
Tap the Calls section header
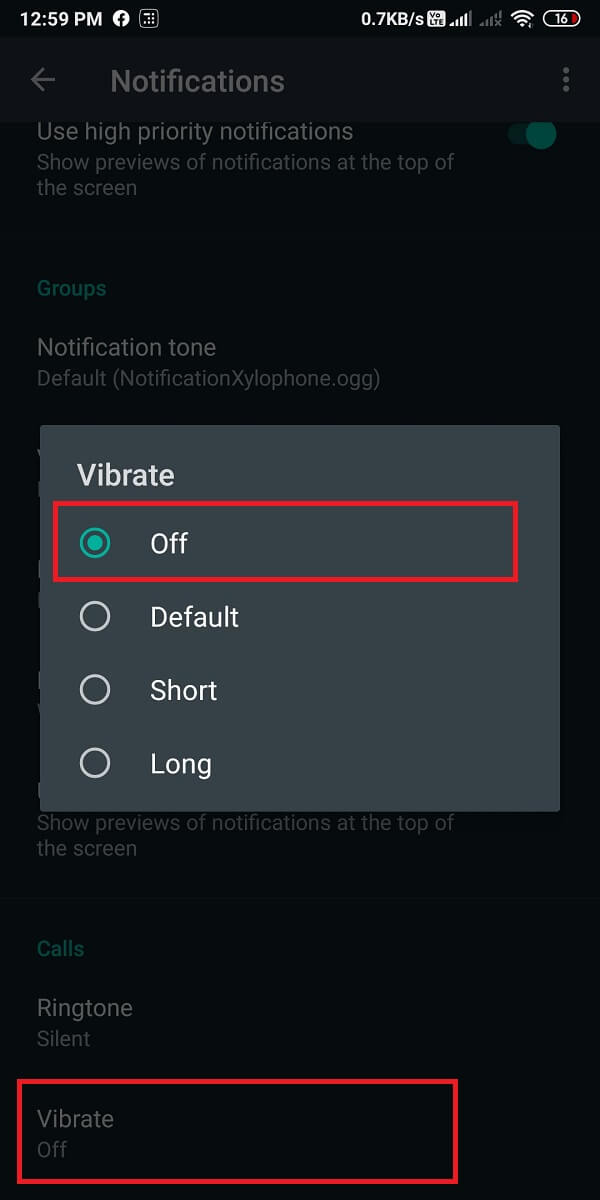60,948
